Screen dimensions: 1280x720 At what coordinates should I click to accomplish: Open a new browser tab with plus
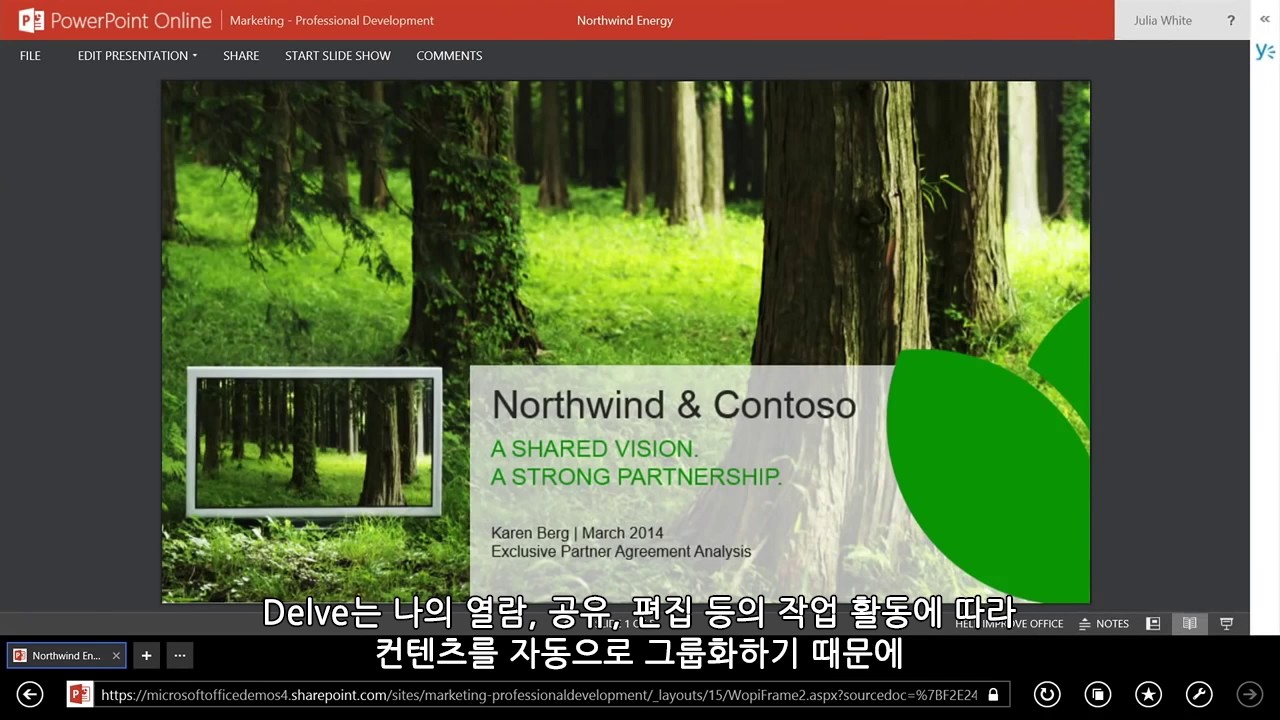tap(146, 656)
